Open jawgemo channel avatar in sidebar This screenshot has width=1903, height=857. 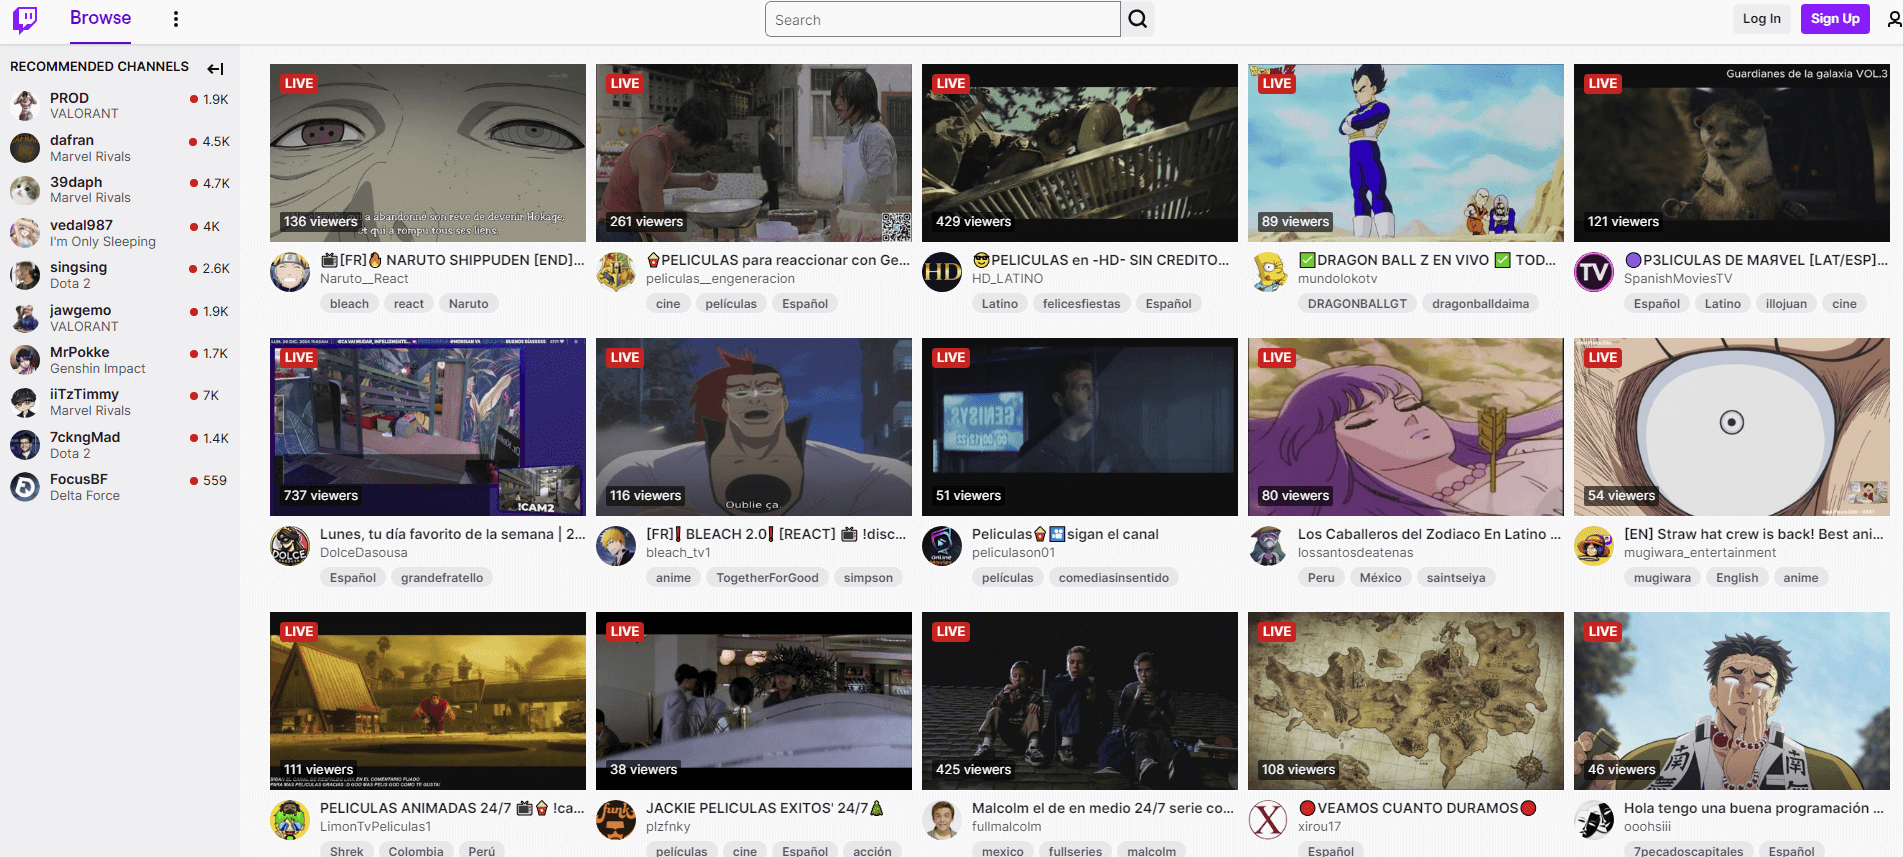[25, 318]
